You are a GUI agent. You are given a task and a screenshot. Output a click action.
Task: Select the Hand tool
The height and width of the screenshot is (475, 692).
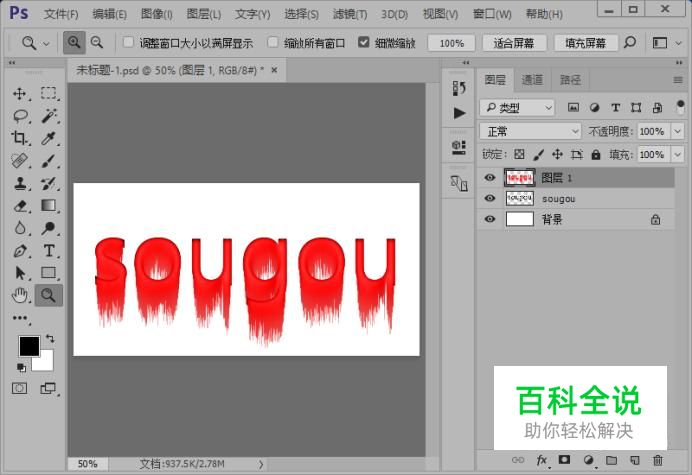pos(20,295)
